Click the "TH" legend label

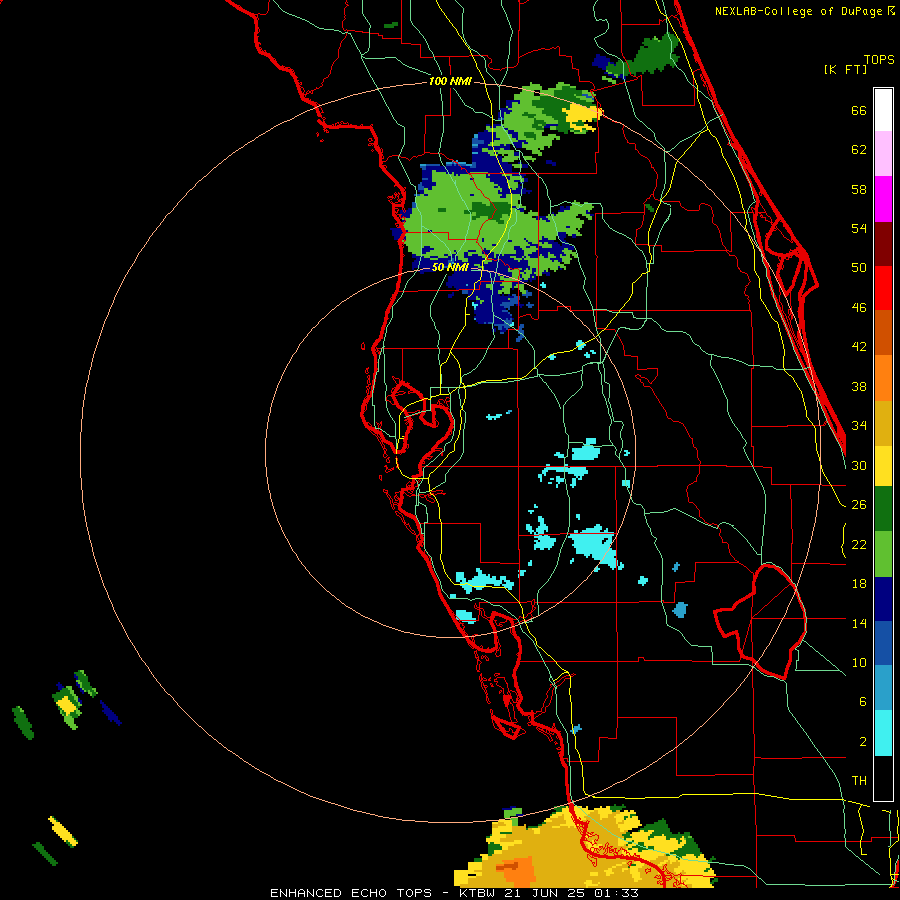pyautogui.click(x=859, y=781)
